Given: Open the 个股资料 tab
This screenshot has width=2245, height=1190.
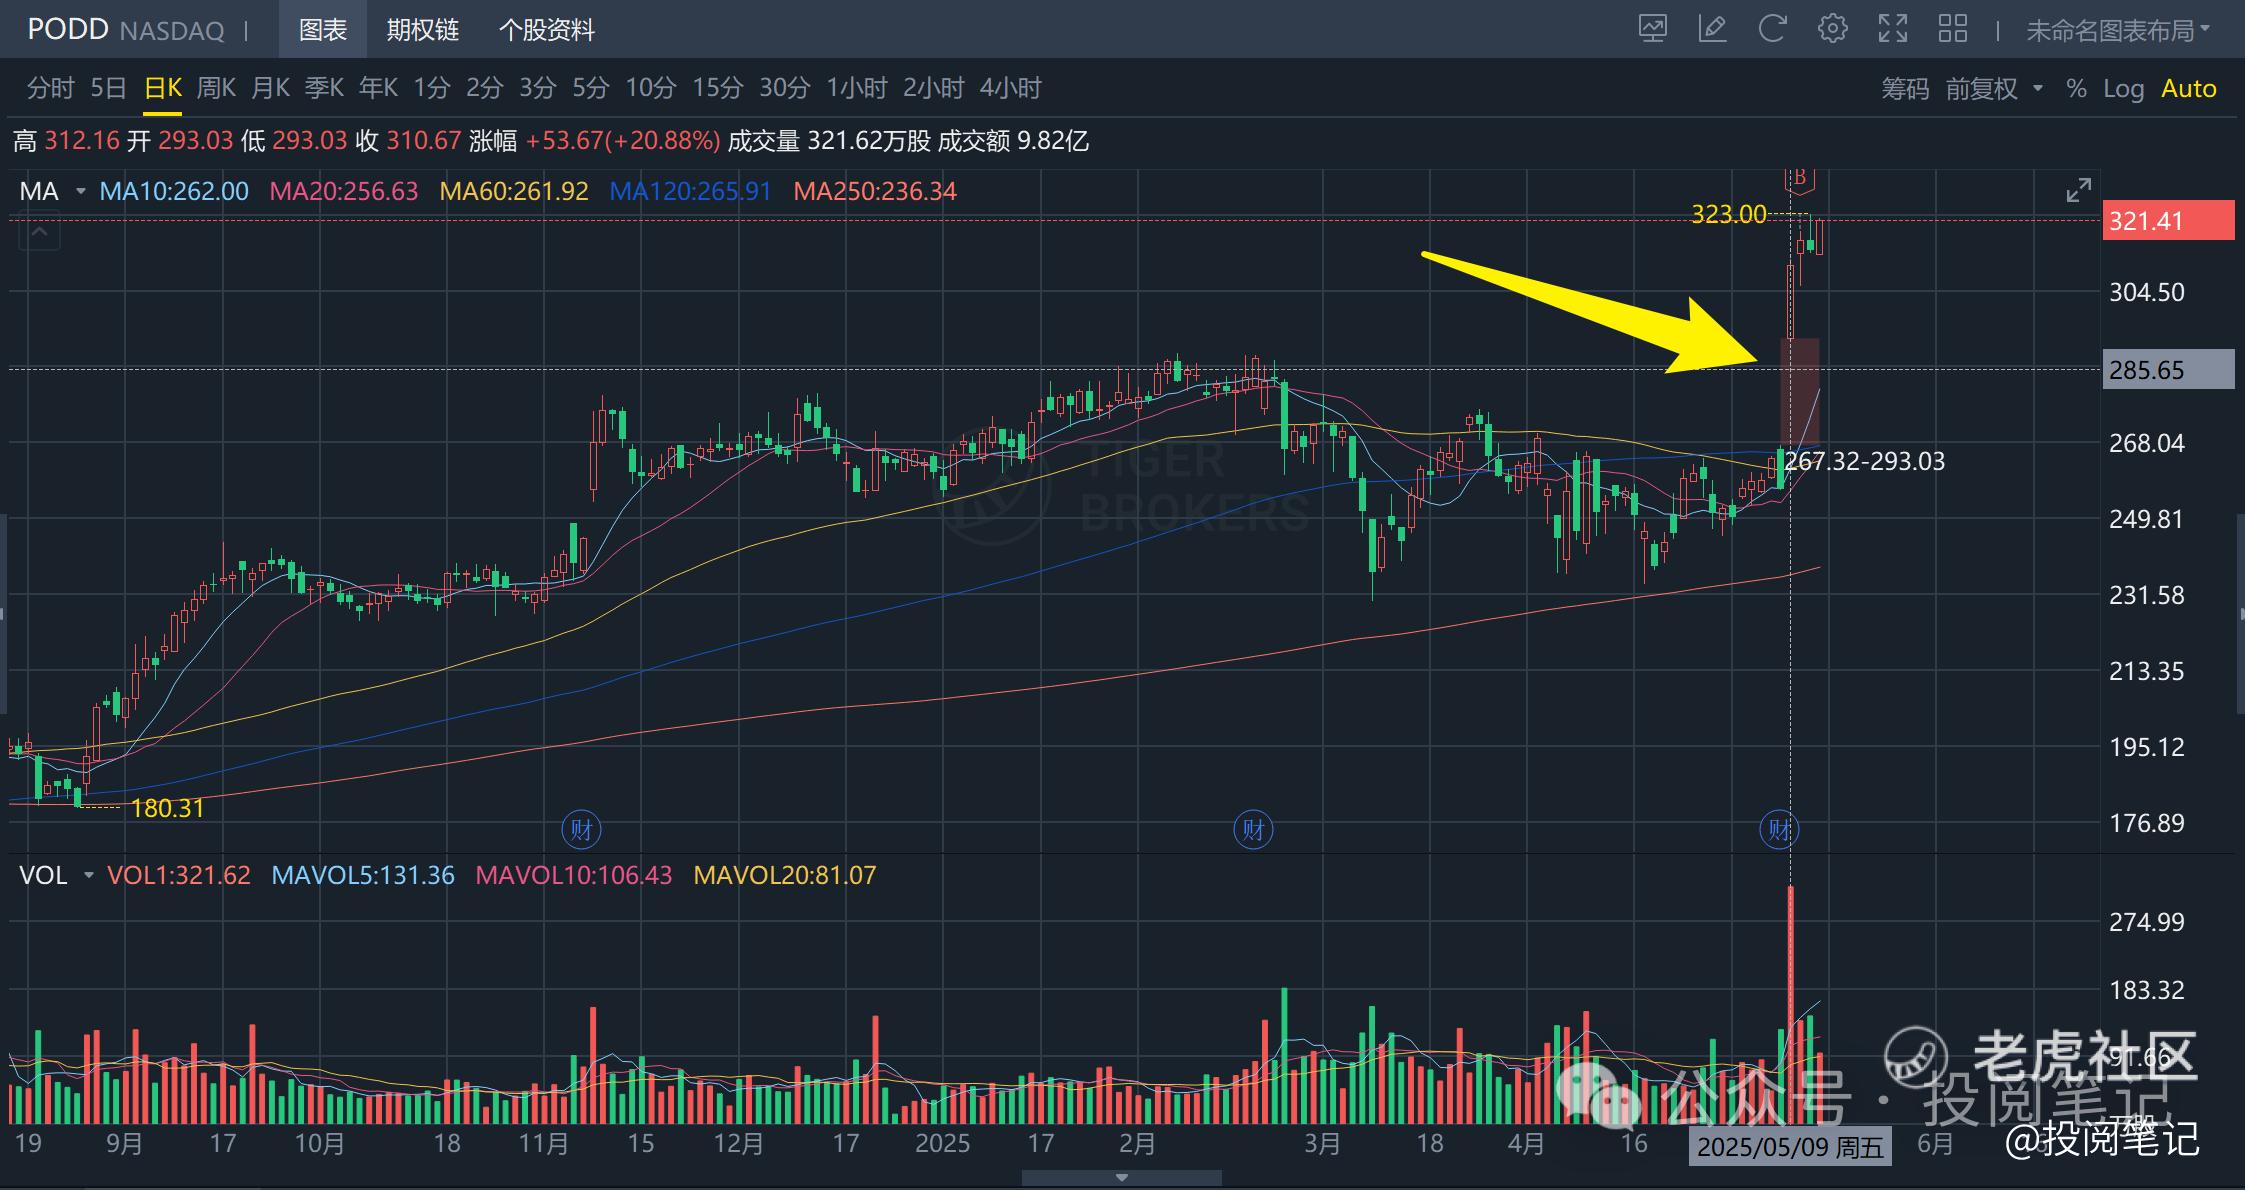Looking at the screenshot, I should click(x=546, y=30).
